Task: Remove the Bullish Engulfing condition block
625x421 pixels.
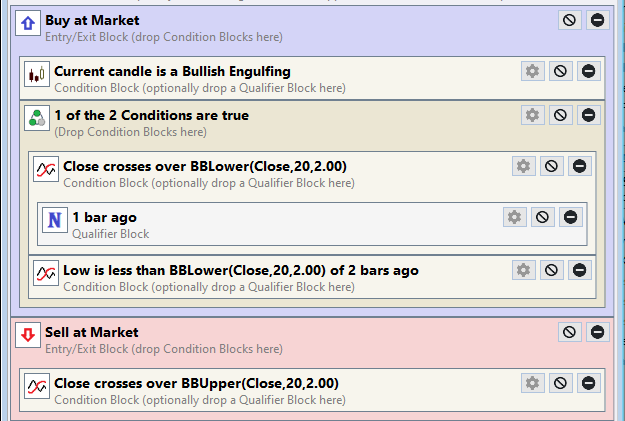Action: [588, 71]
